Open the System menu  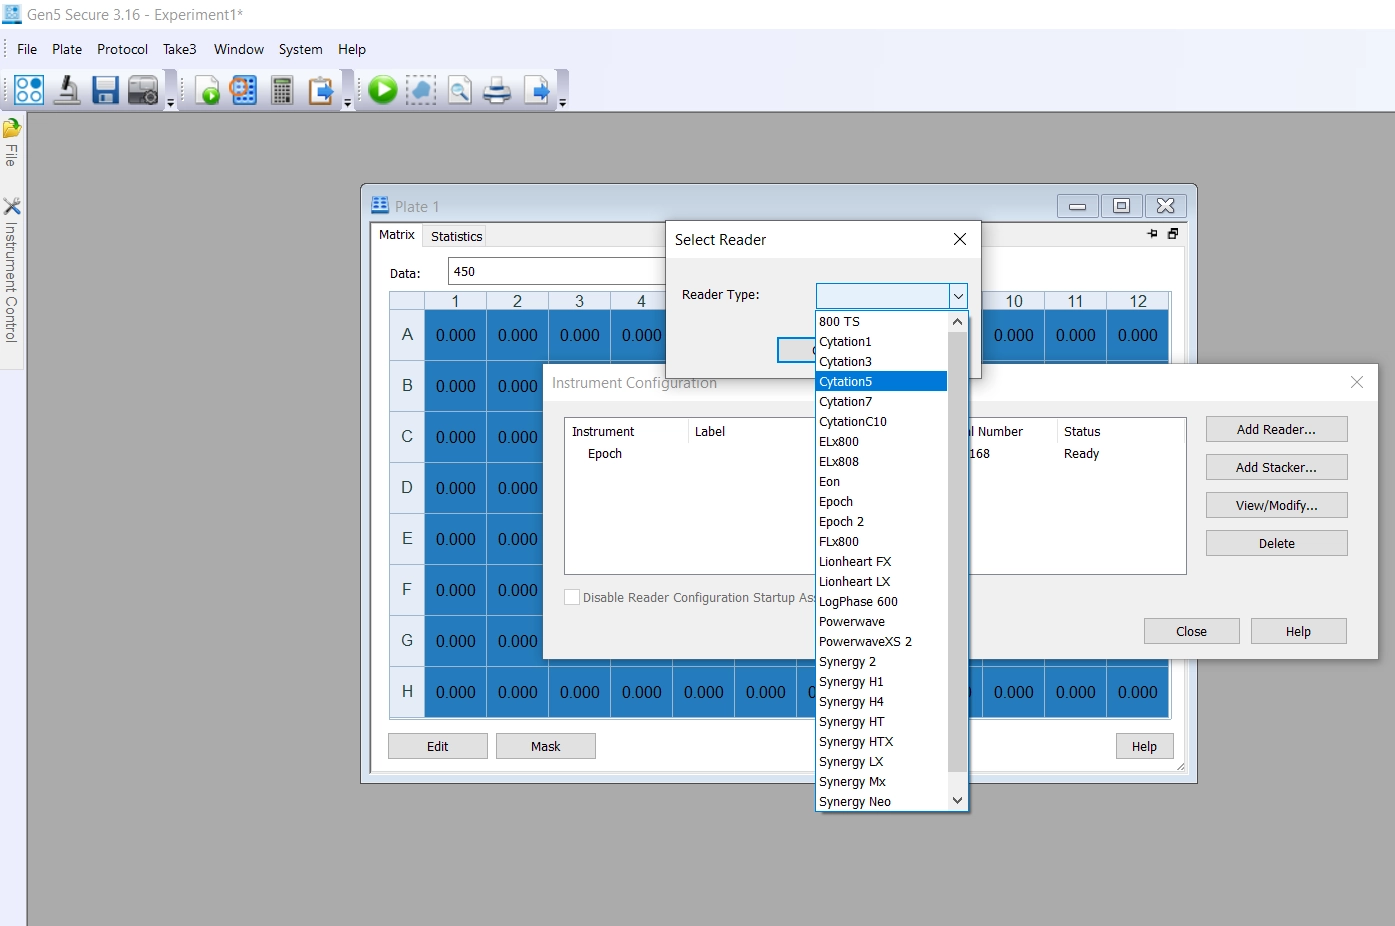300,49
